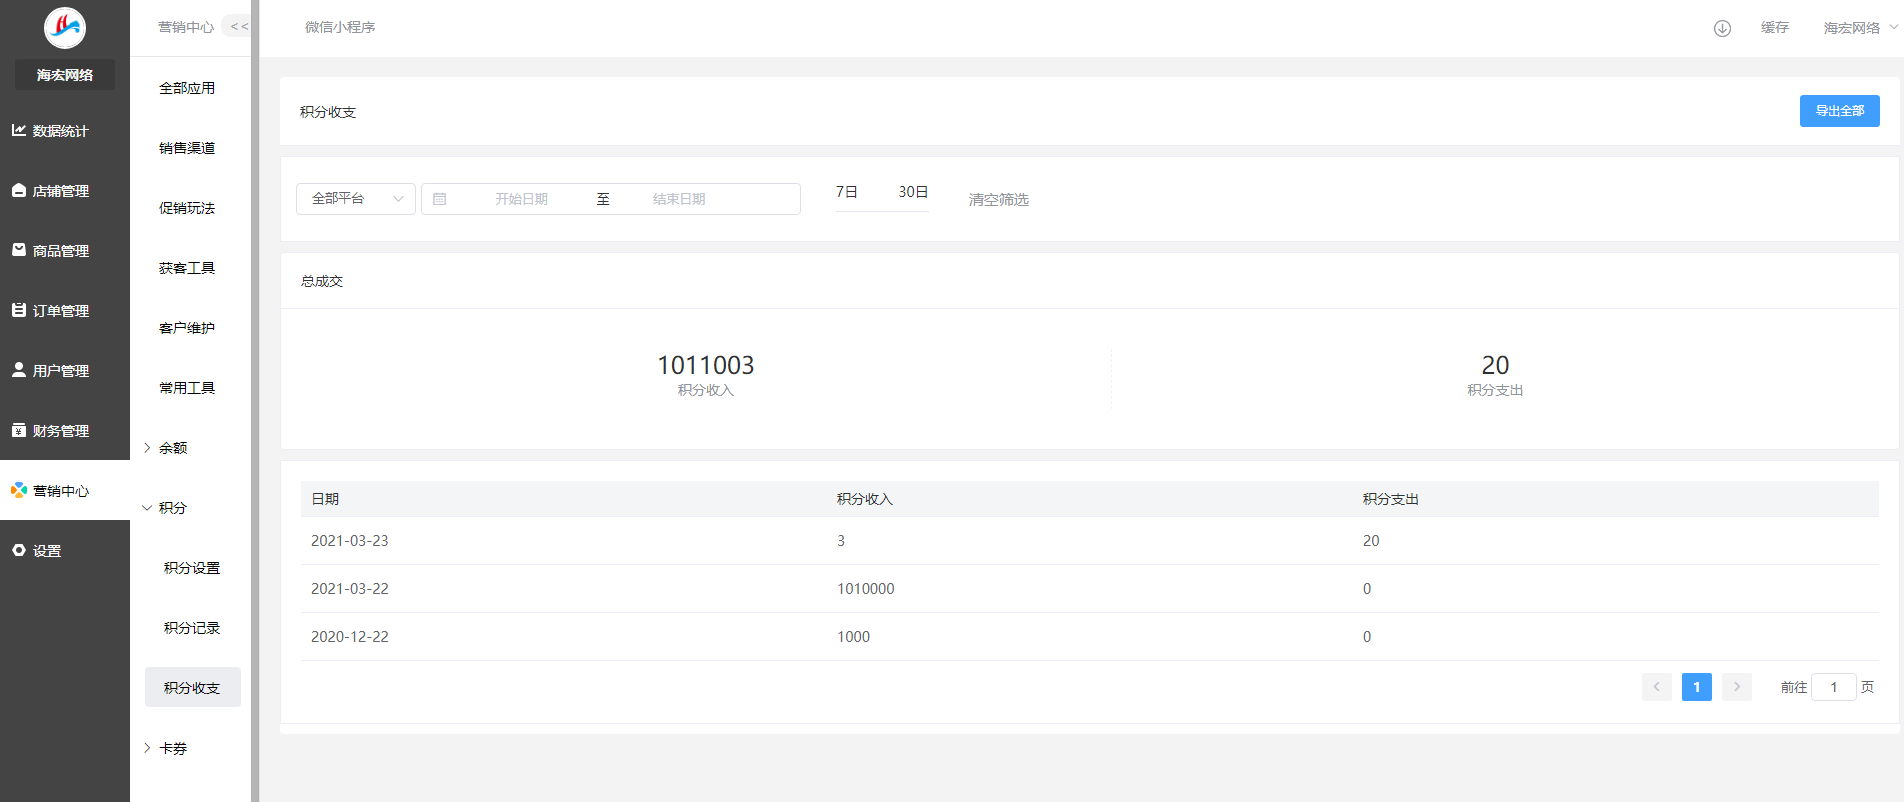Click income value 1010000
This screenshot has height=802, width=1904.
click(x=866, y=589)
